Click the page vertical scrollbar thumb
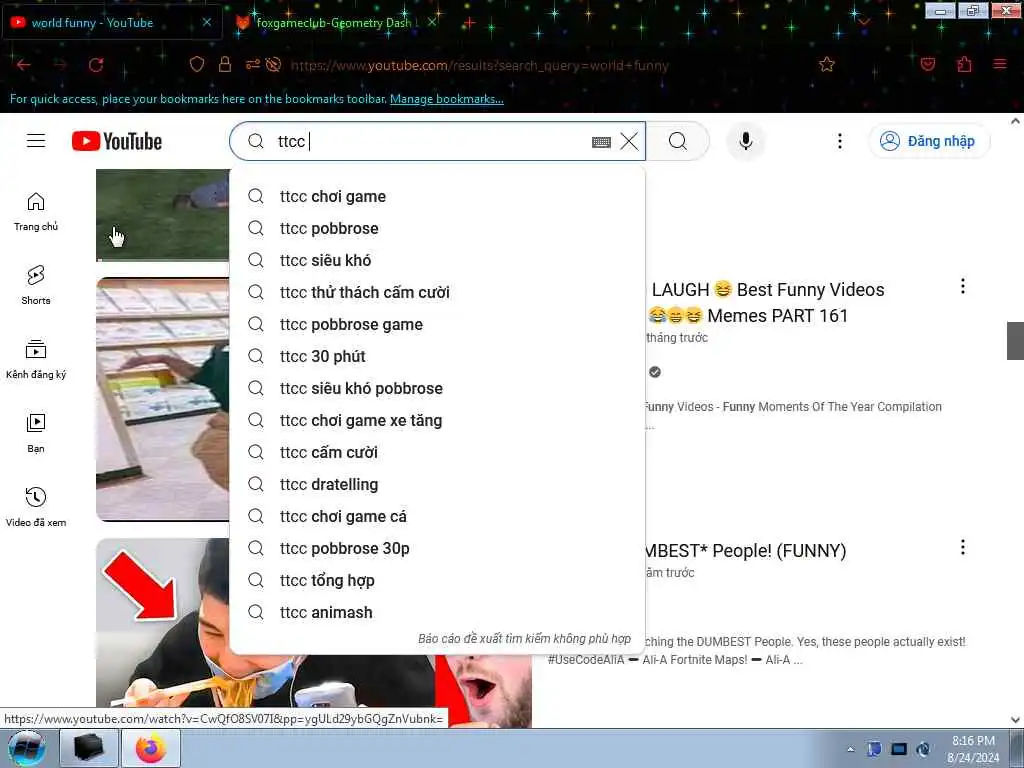Screen dimensions: 1024x768 click(1015, 341)
